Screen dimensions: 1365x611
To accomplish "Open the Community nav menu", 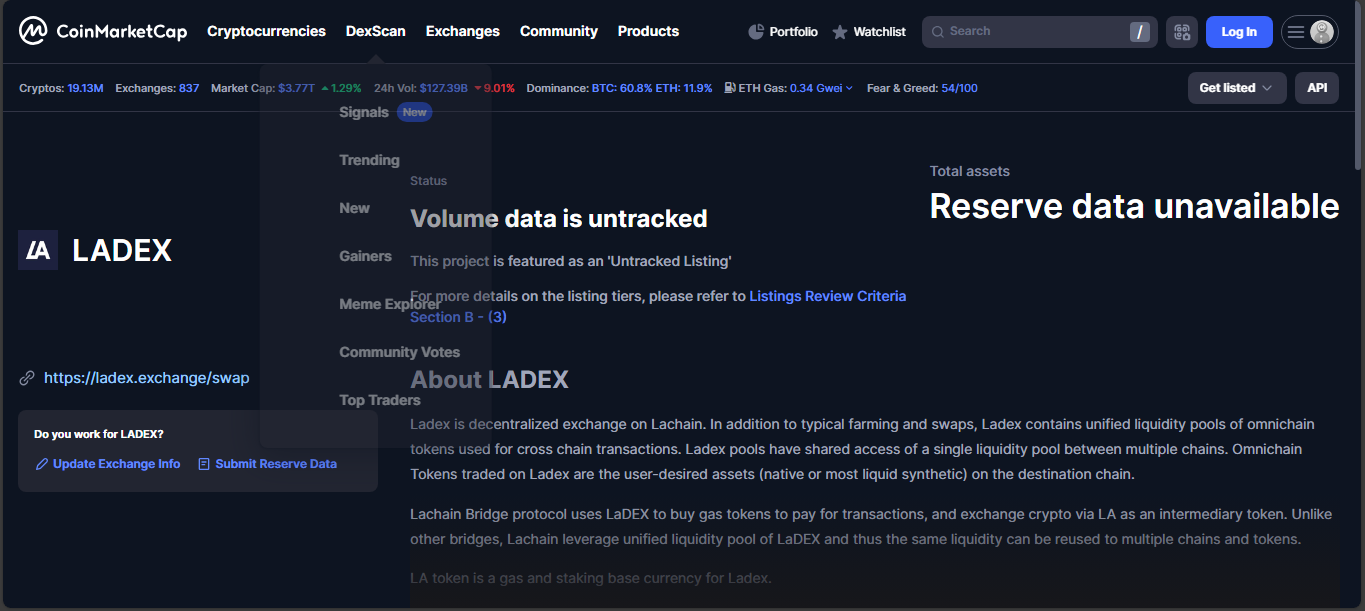I will point(559,31).
